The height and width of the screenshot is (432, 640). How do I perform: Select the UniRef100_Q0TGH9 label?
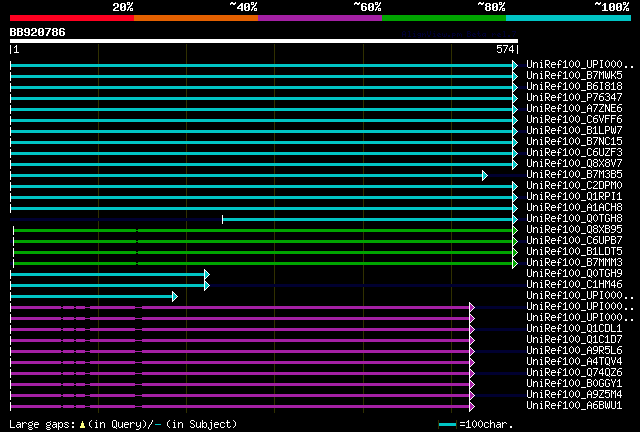pyautogui.click(x=574, y=274)
